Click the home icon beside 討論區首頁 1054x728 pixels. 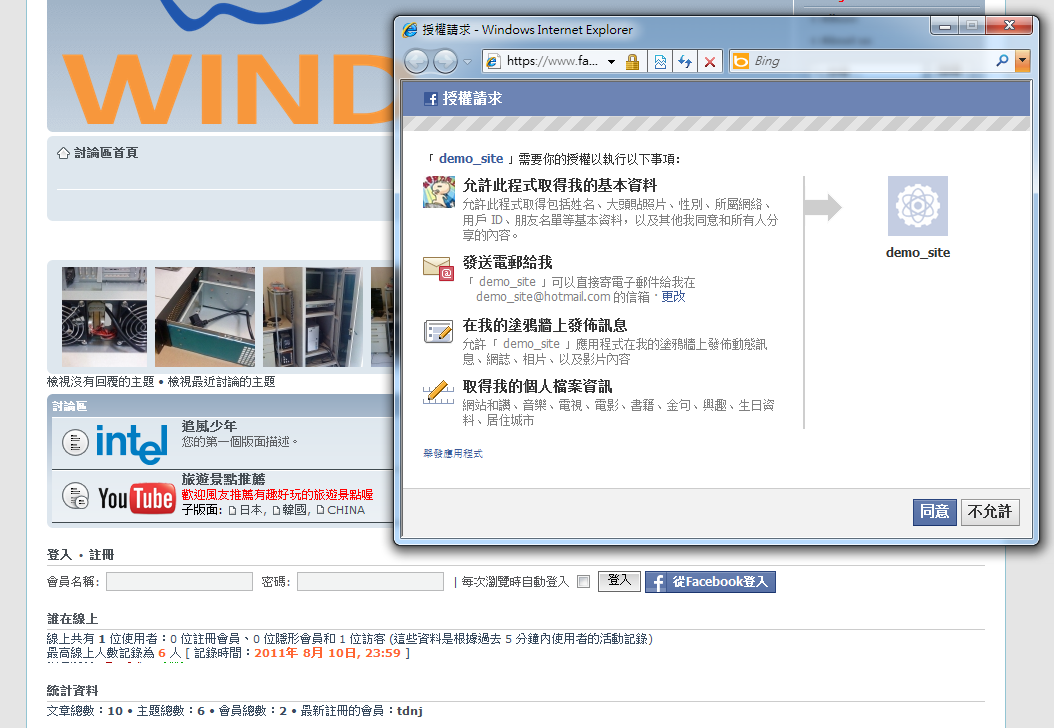click(x=63, y=153)
